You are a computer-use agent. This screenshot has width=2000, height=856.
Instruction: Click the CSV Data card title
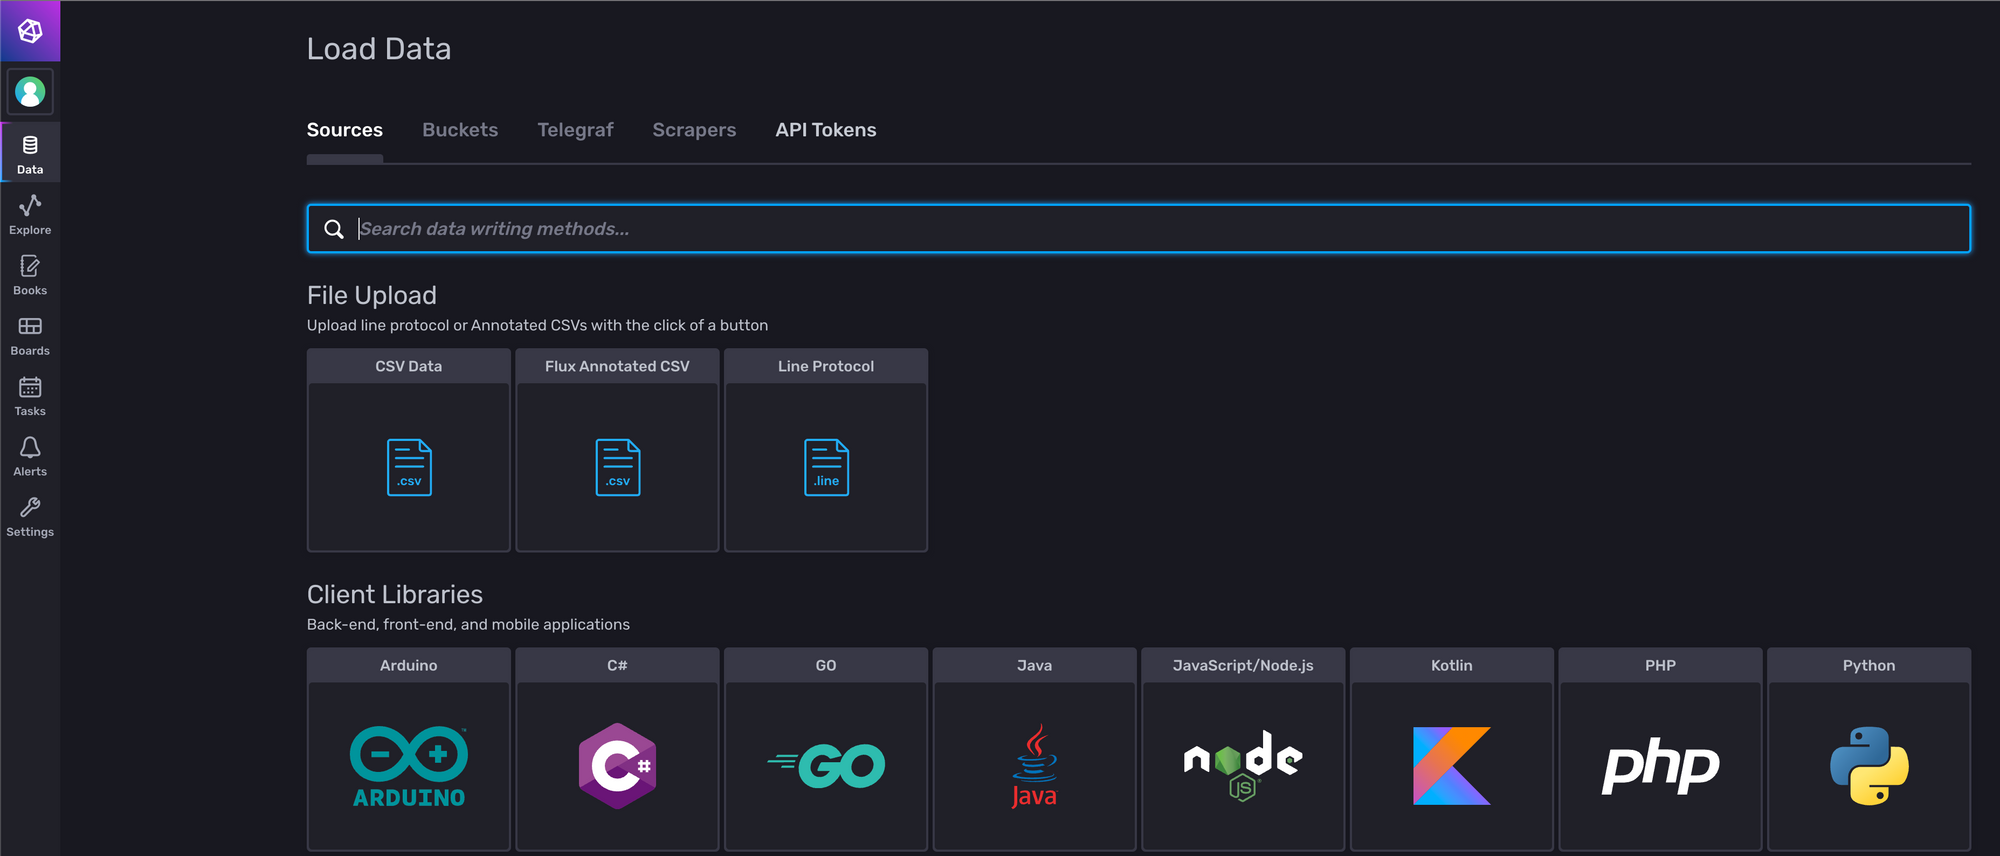pyautogui.click(x=409, y=366)
